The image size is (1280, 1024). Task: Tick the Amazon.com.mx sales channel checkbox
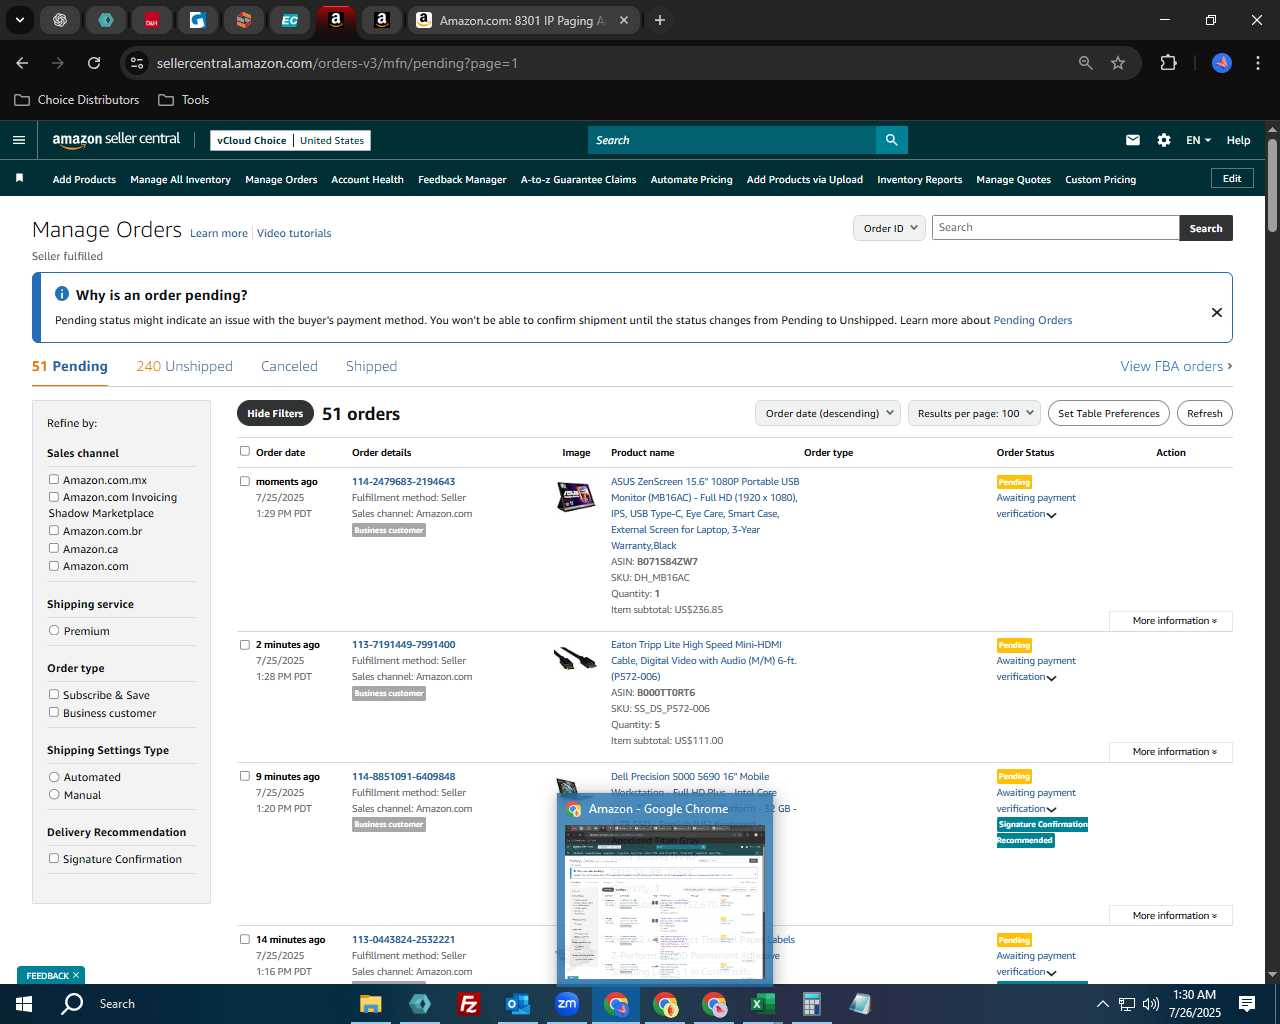point(54,480)
